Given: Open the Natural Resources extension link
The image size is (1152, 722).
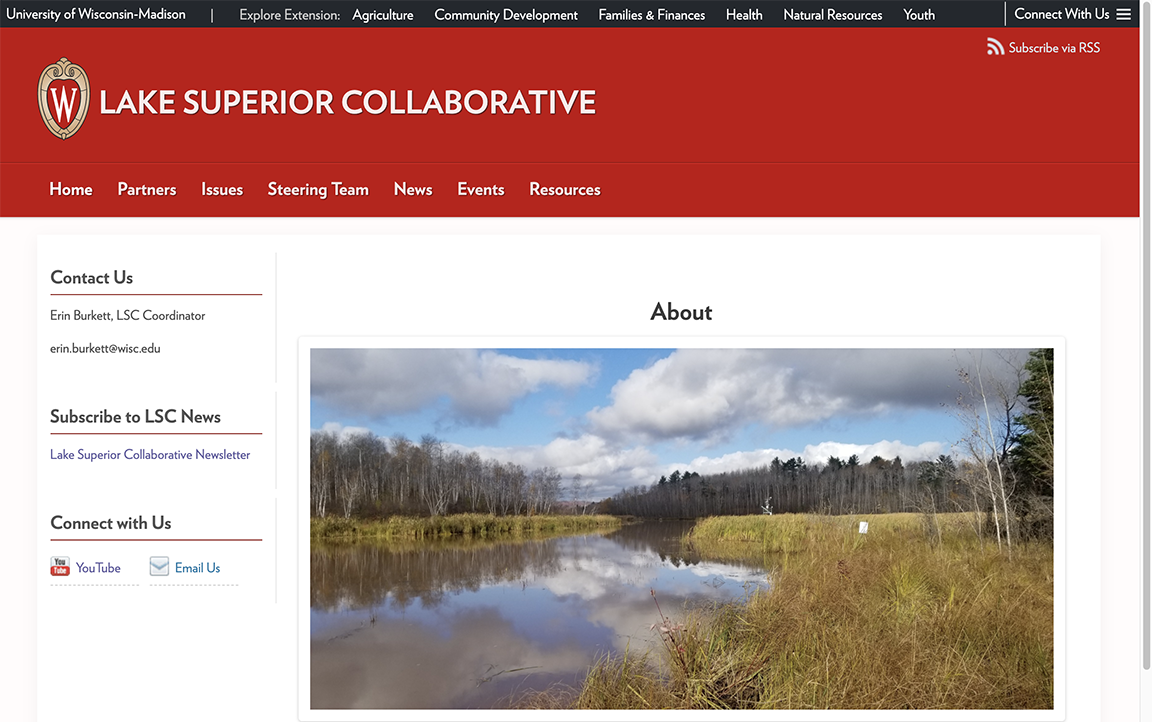Looking at the screenshot, I should 832,15.
